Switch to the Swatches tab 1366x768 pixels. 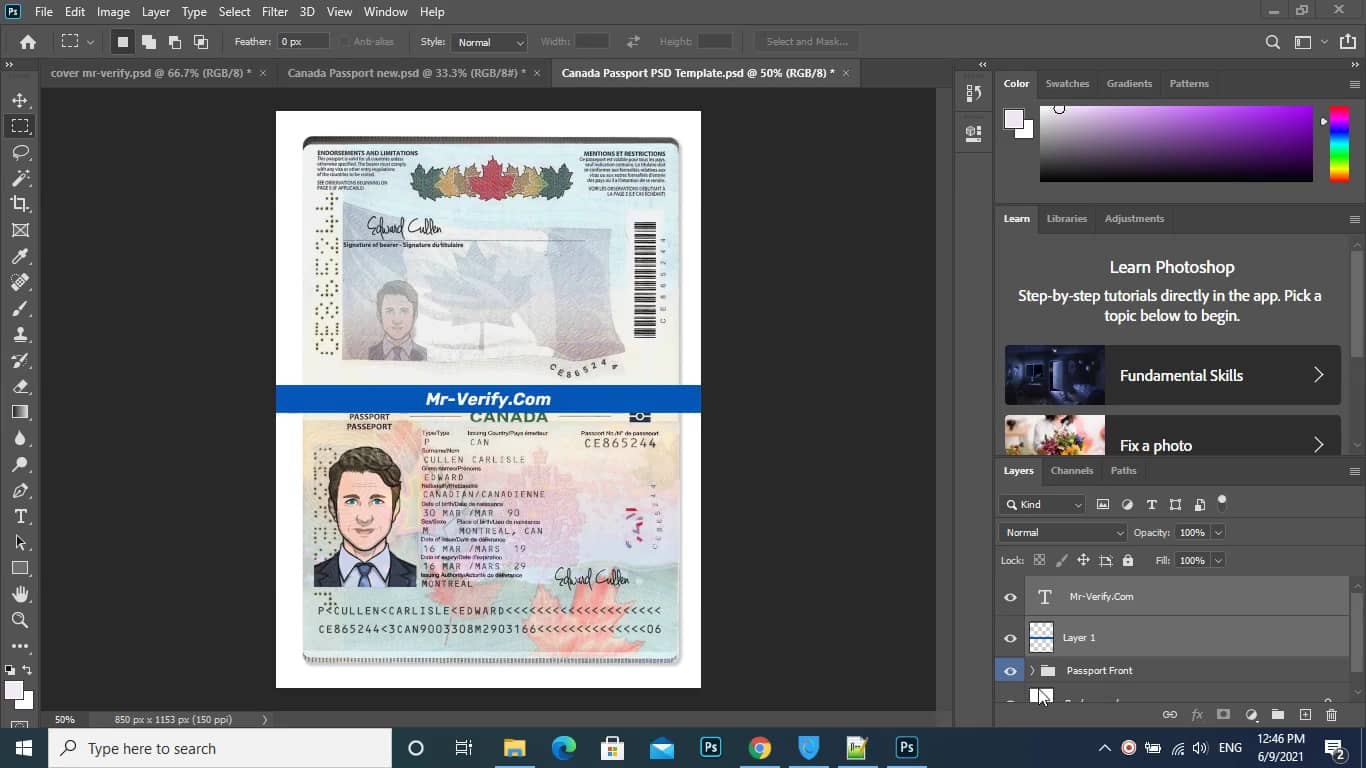tap(1067, 84)
